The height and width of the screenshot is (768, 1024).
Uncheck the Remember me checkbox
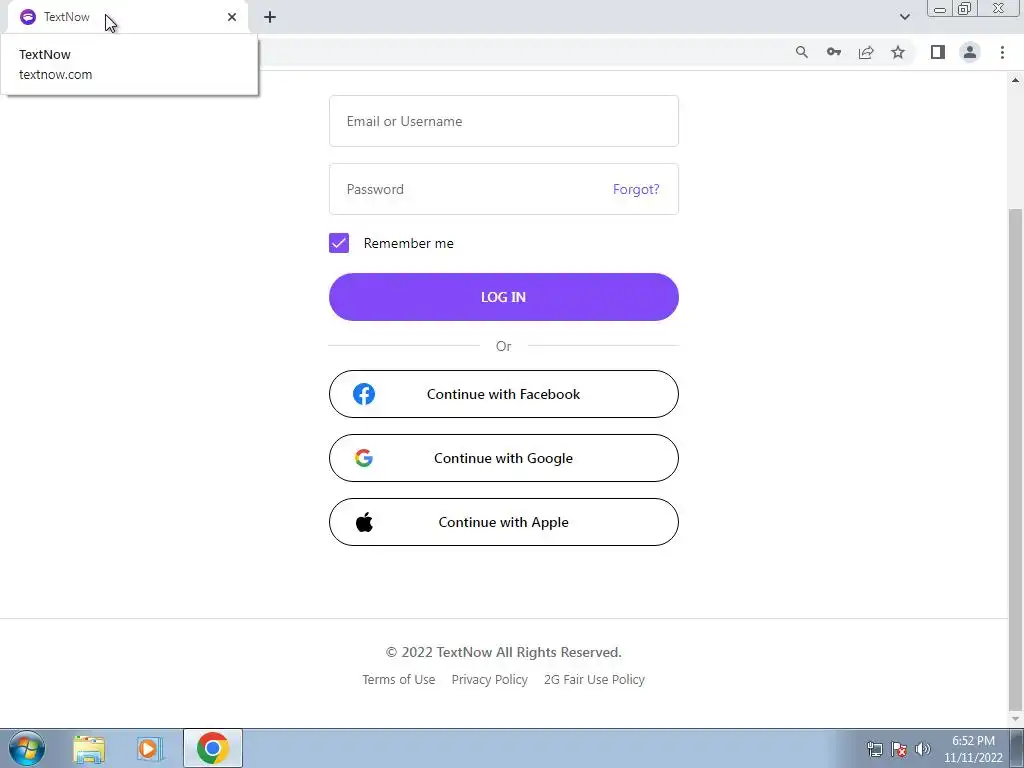pyautogui.click(x=339, y=243)
